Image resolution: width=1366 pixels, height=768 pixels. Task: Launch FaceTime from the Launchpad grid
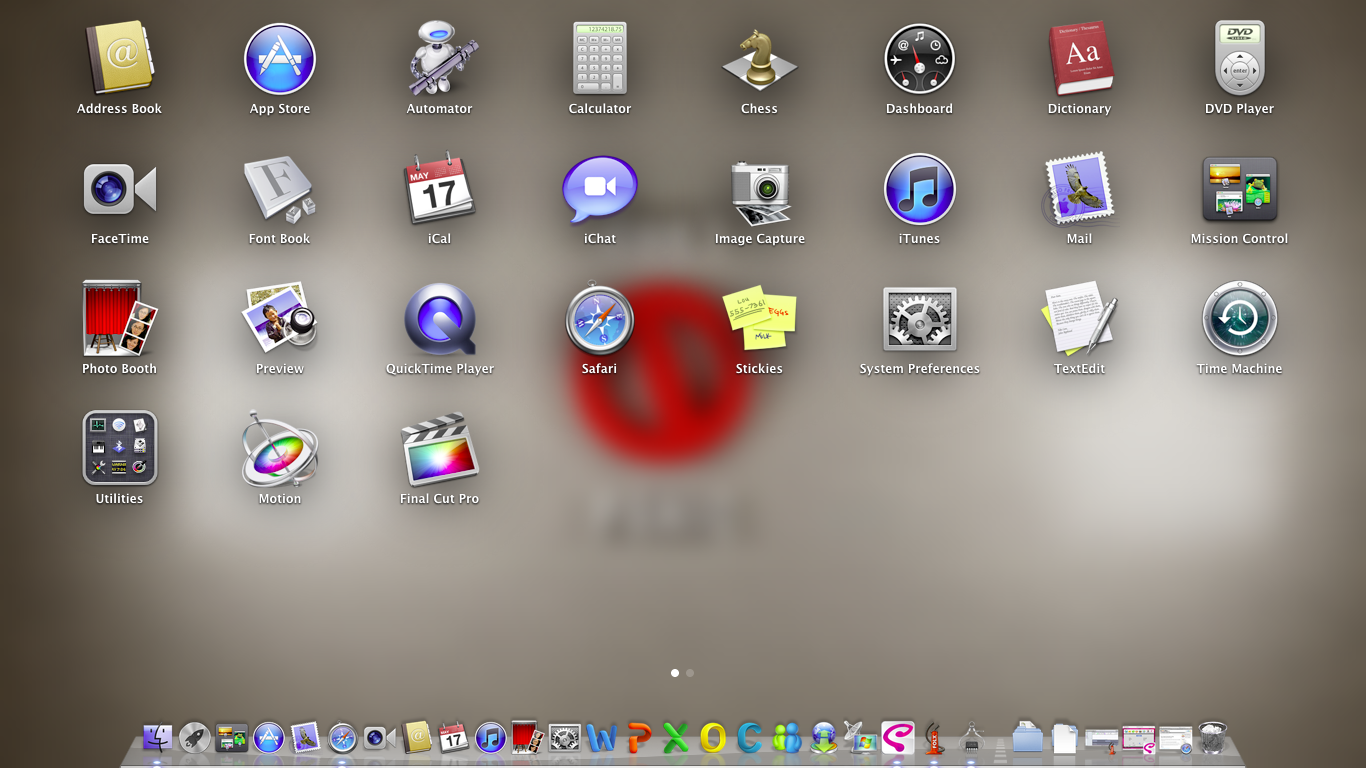pyautogui.click(x=119, y=189)
